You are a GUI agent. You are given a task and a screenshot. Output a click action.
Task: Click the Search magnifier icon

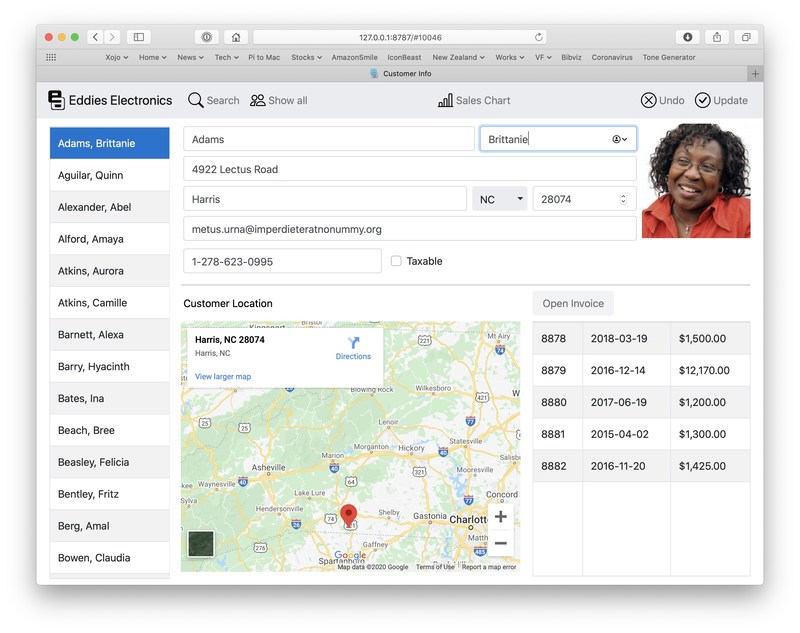[196, 100]
